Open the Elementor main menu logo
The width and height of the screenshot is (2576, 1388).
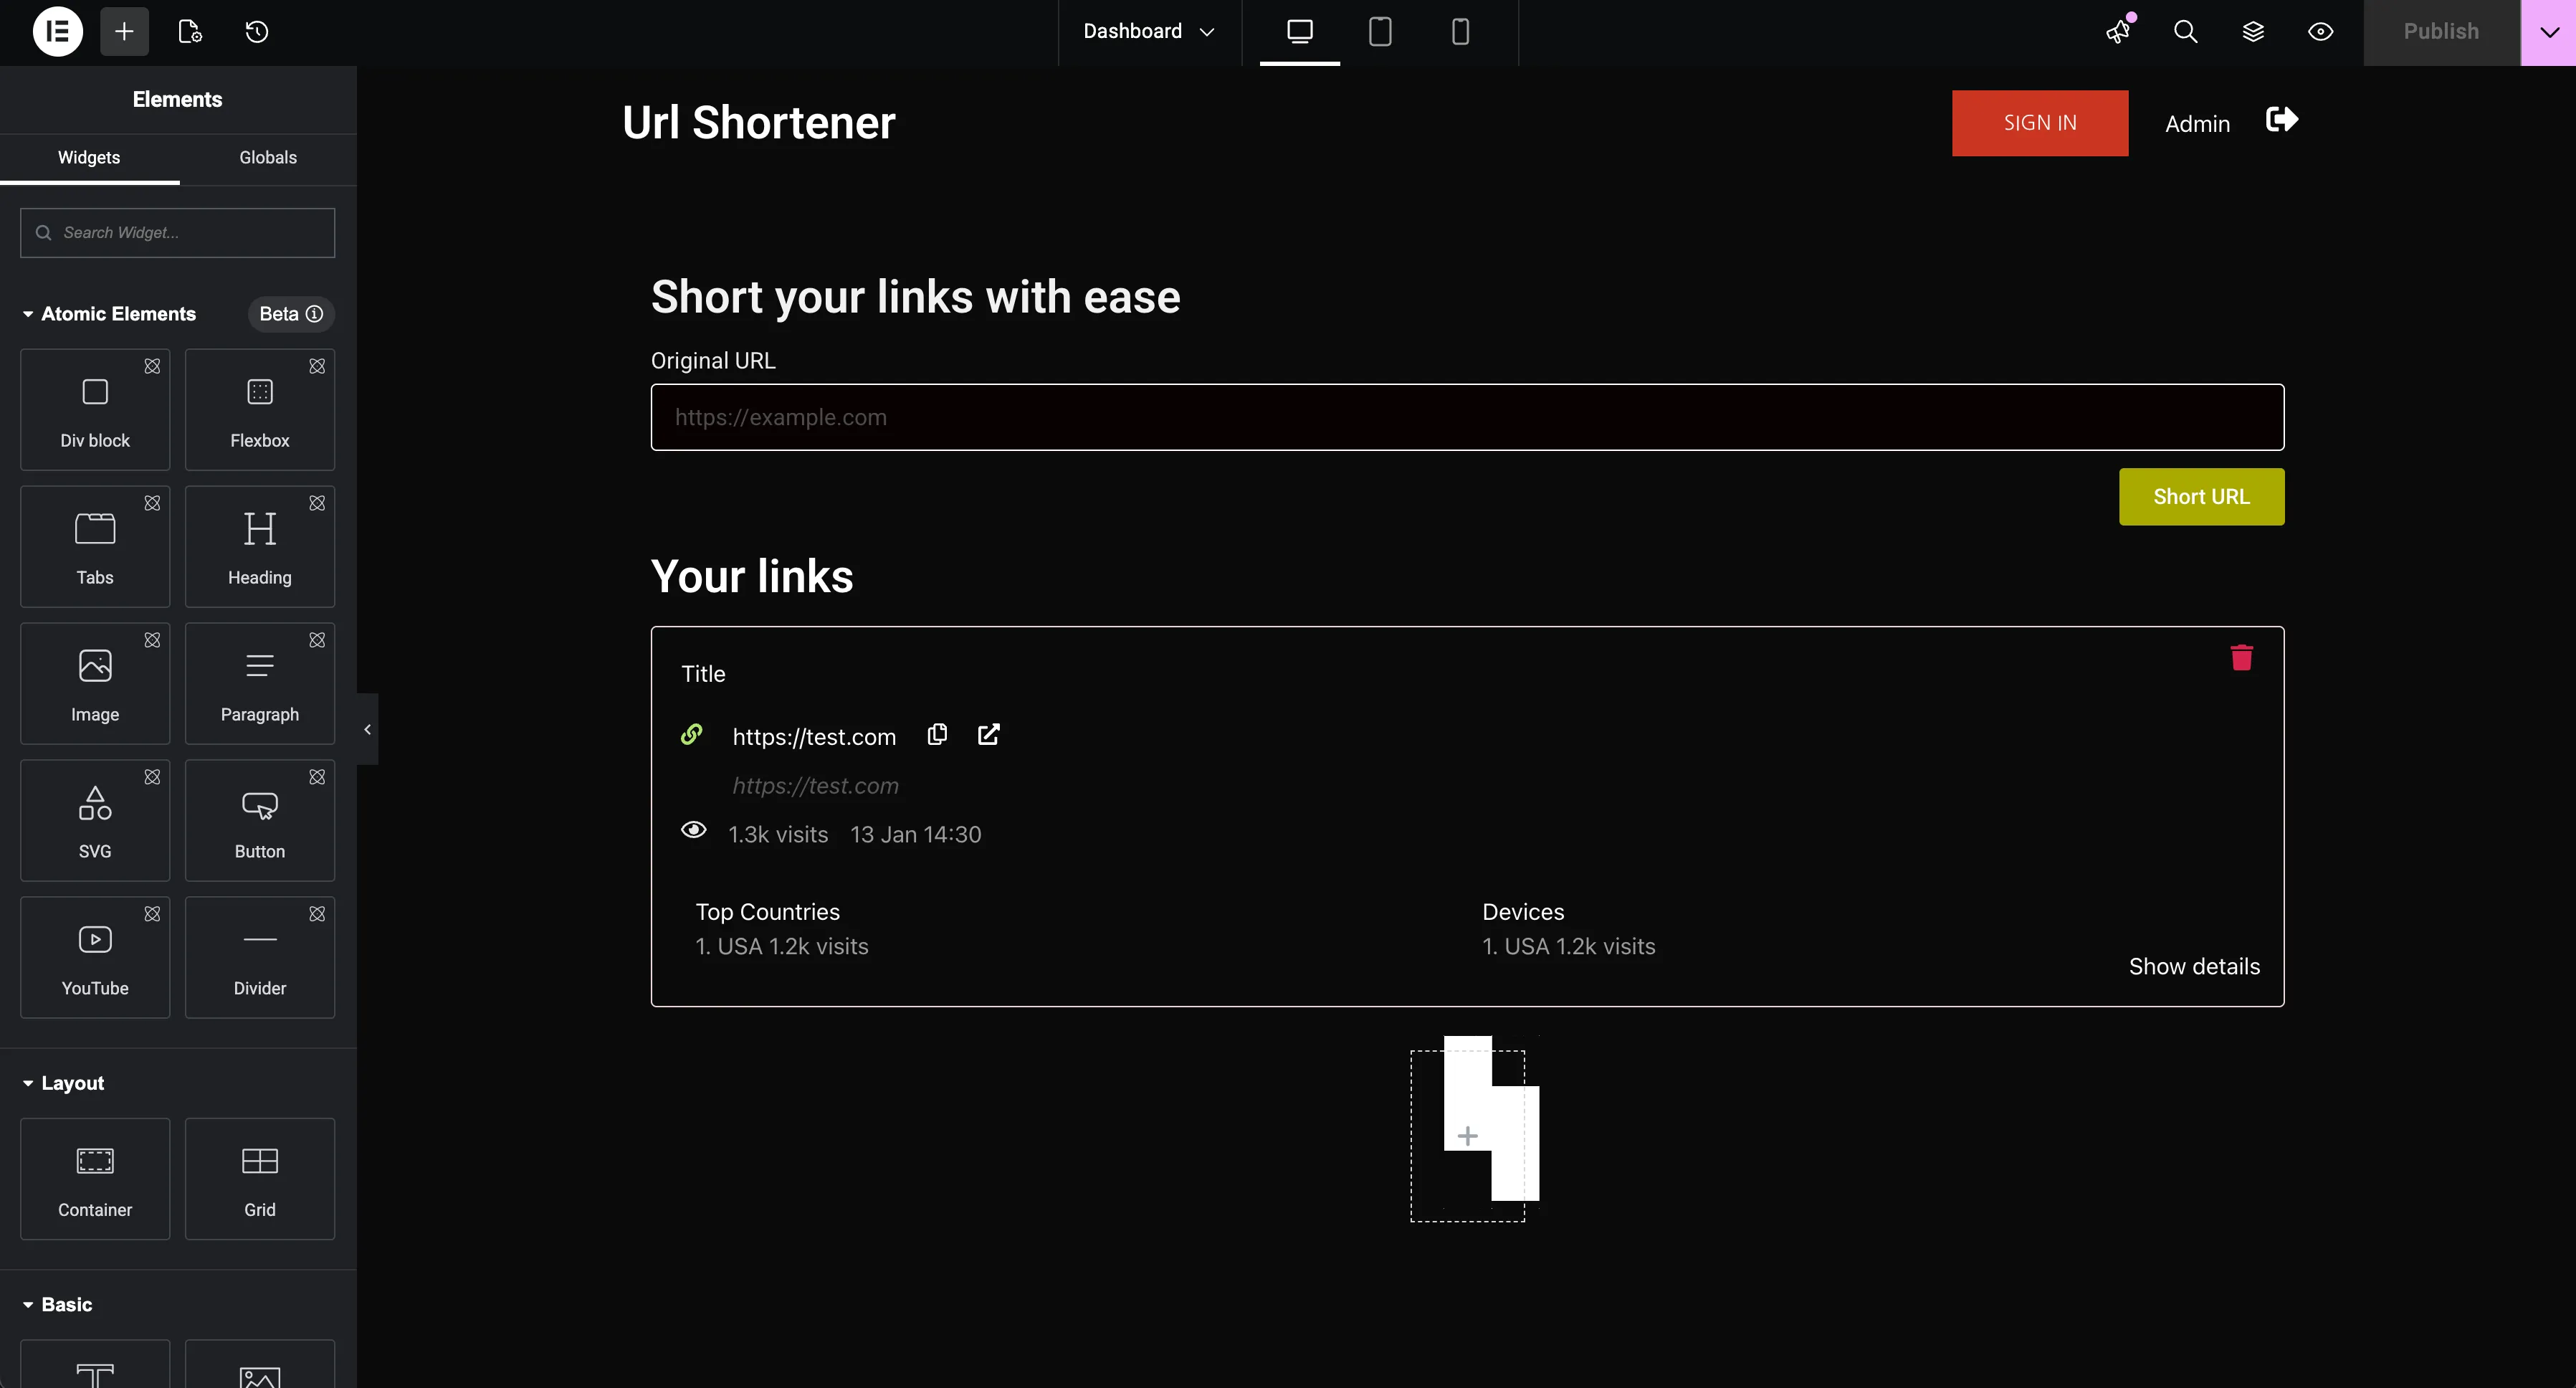[57, 31]
